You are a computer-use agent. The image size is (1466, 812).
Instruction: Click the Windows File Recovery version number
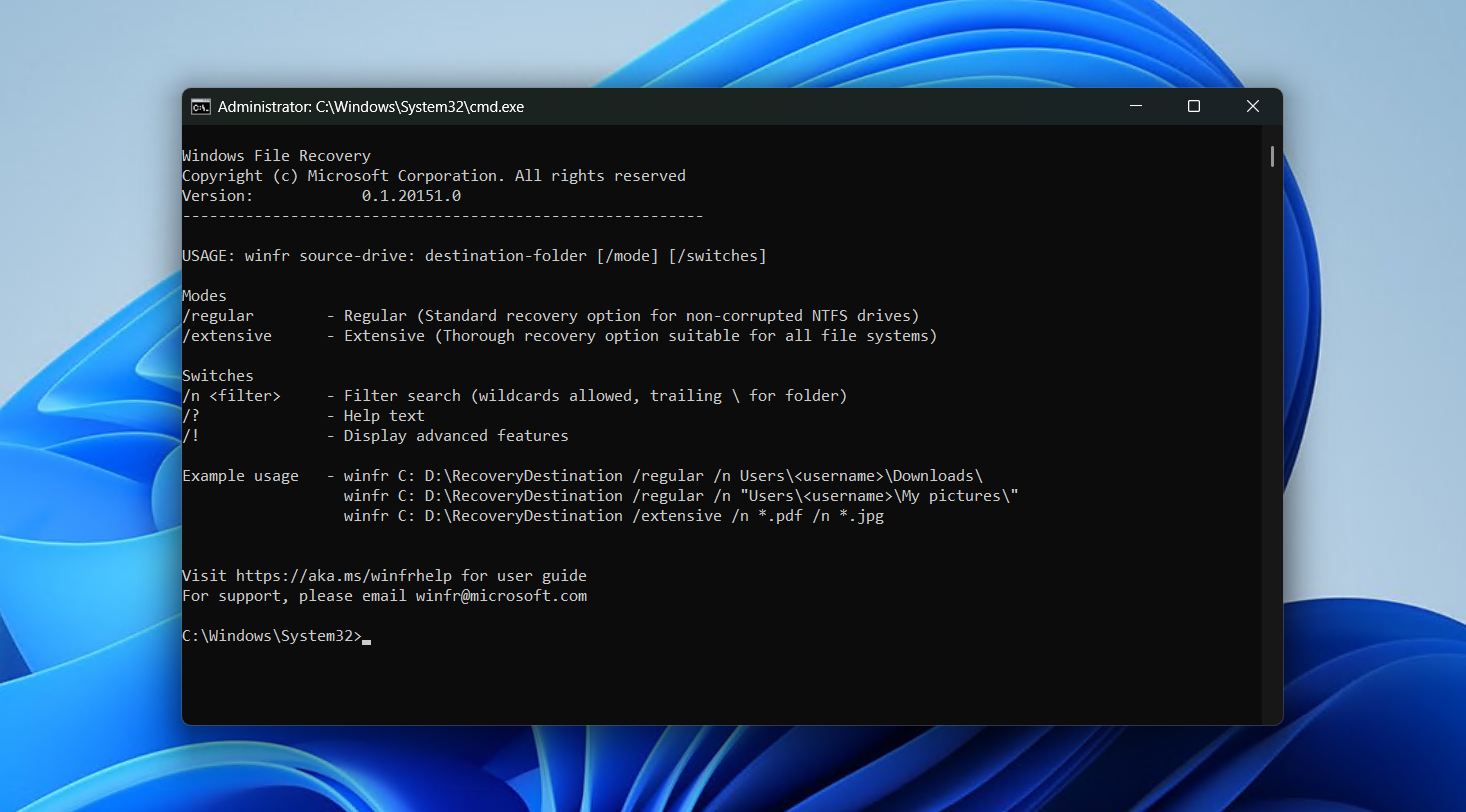pyautogui.click(x=412, y=195)
